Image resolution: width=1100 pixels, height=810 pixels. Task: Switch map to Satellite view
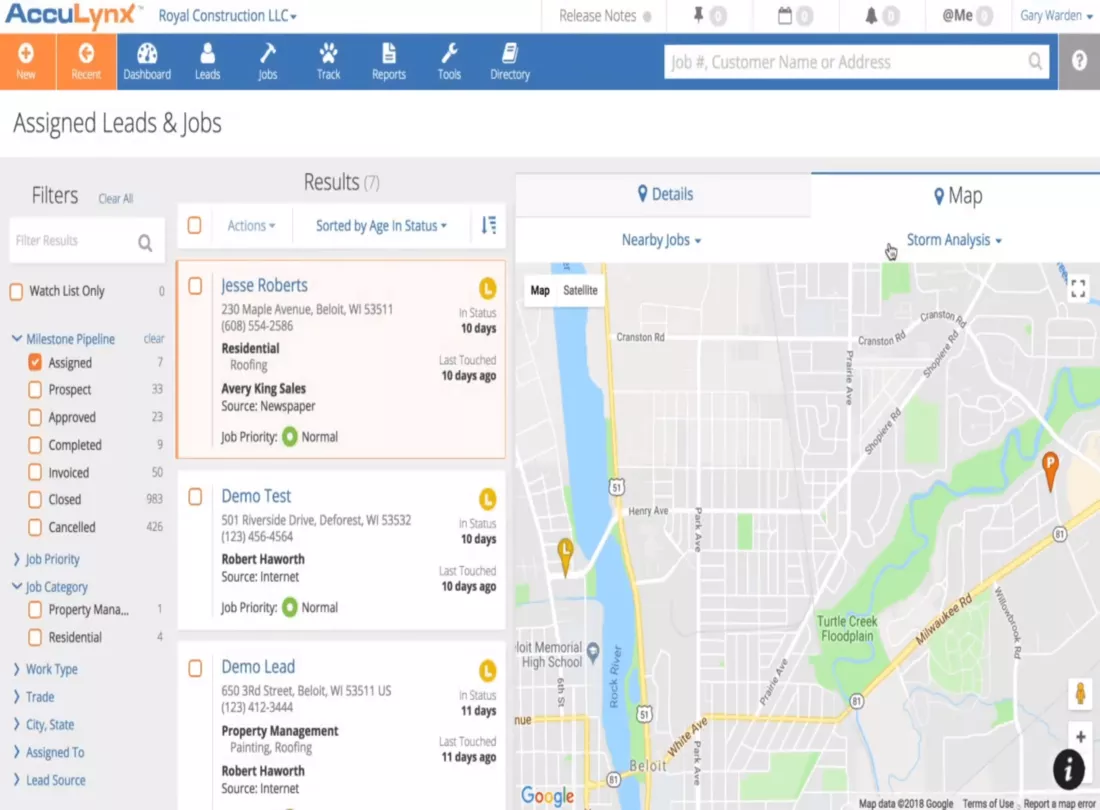[580, 290]
